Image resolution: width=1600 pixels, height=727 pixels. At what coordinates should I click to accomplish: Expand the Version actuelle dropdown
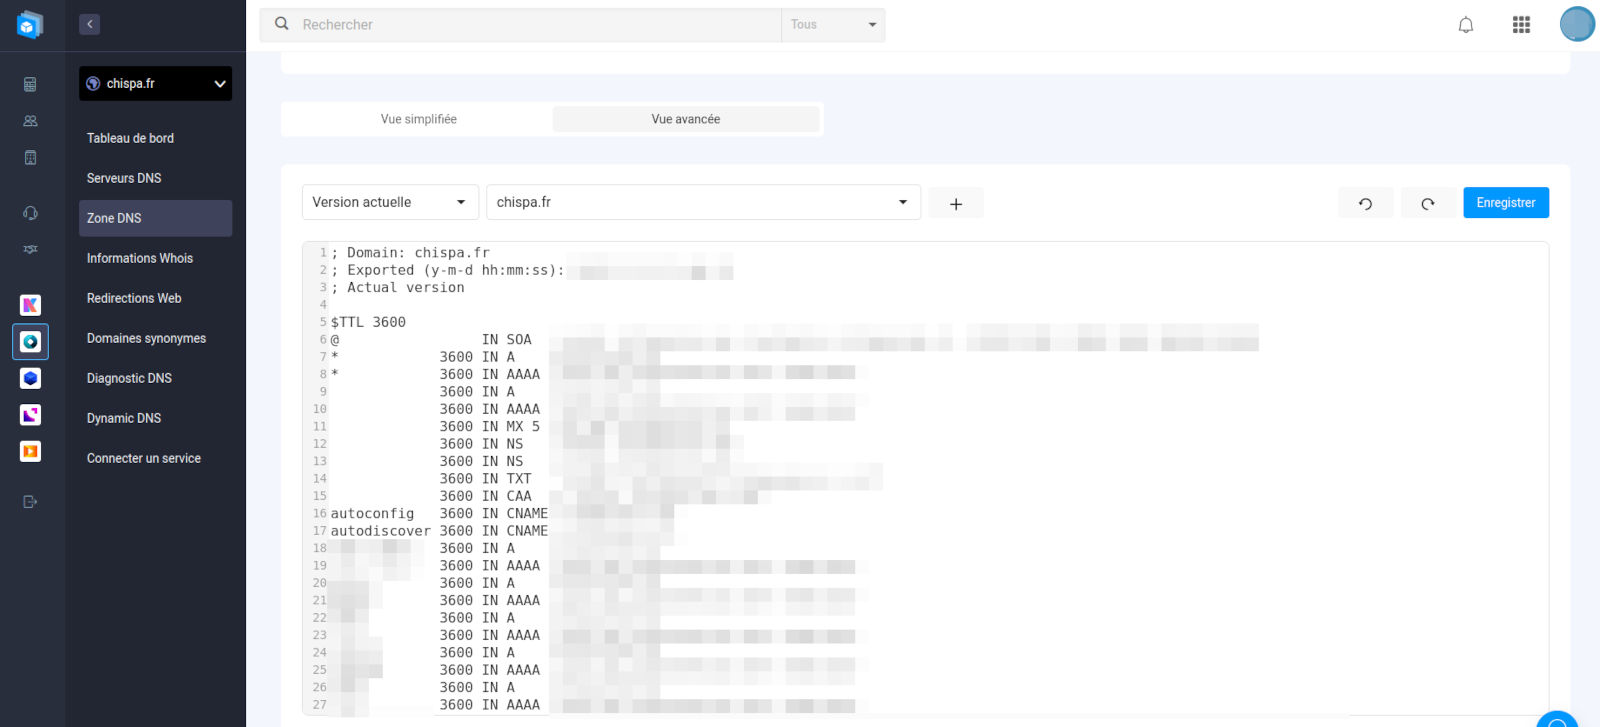point(390,202)
